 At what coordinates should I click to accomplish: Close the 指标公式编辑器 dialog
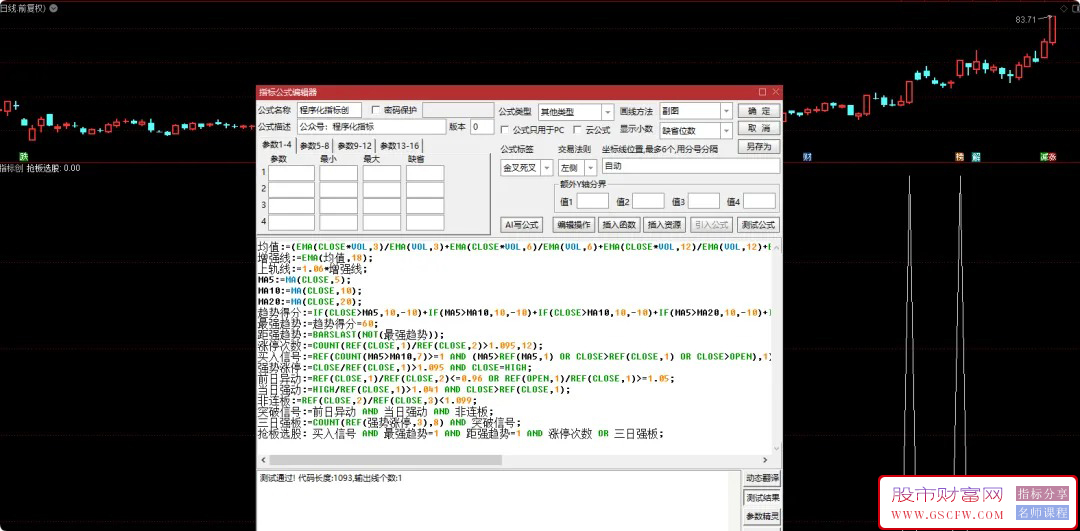(776, 92)
